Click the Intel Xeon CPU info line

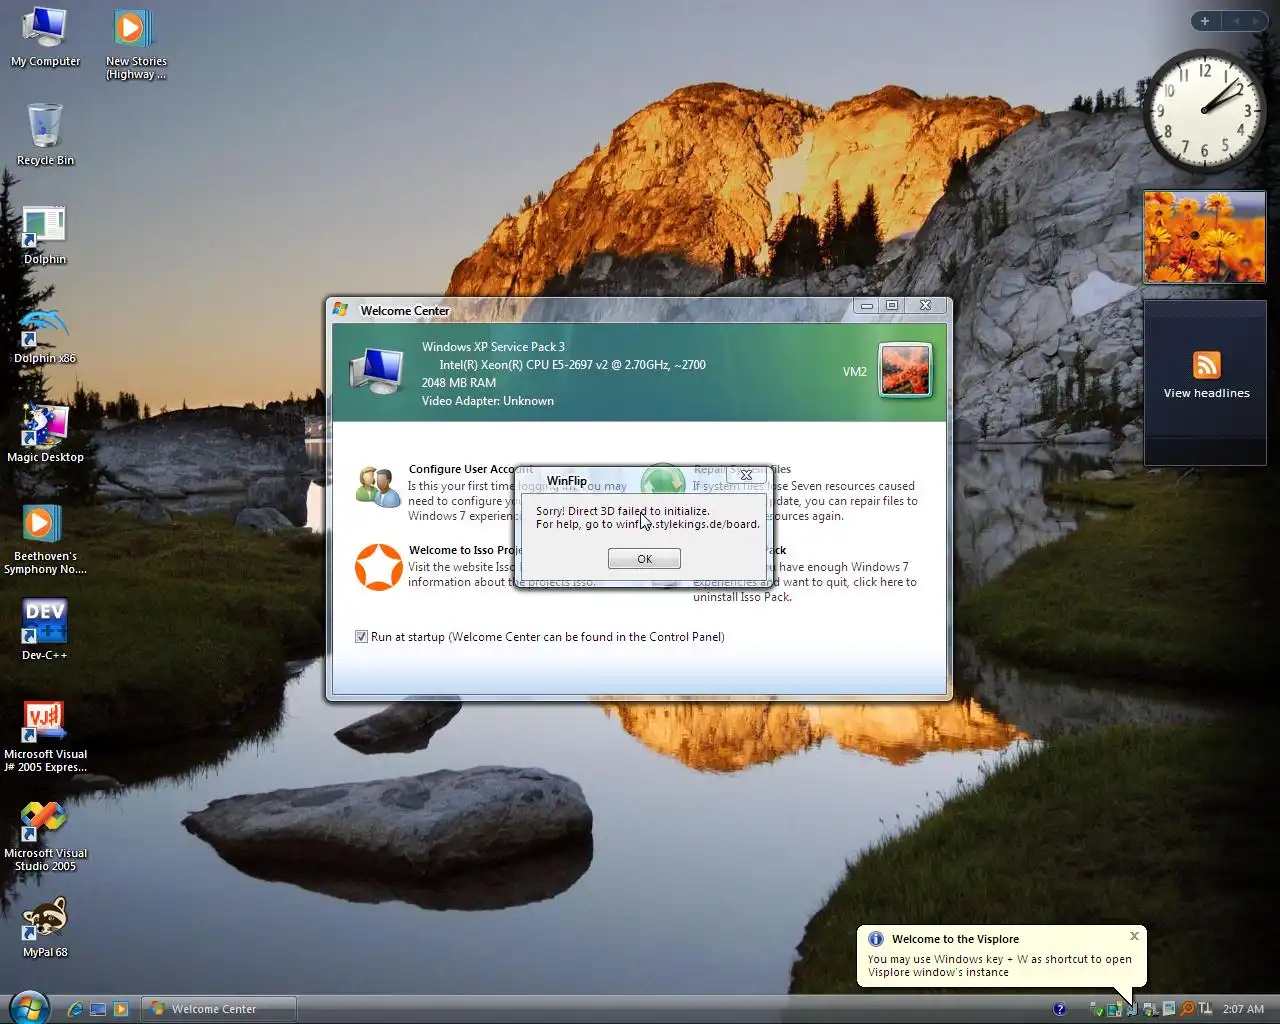[572, 365]
